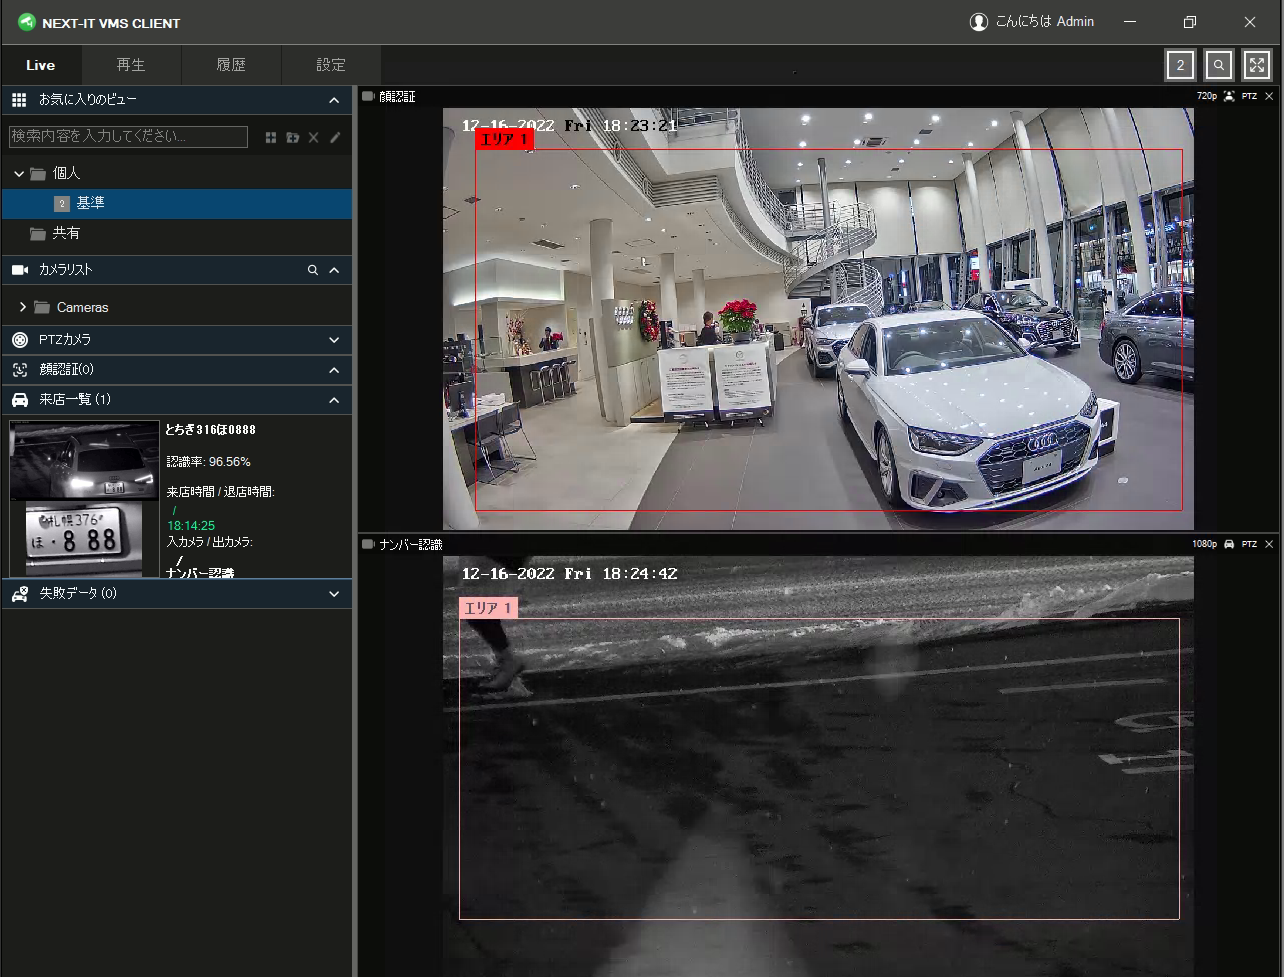
Task: Click the face detection icon on 顔認証 camera
Action: (x=1229, y=96)
